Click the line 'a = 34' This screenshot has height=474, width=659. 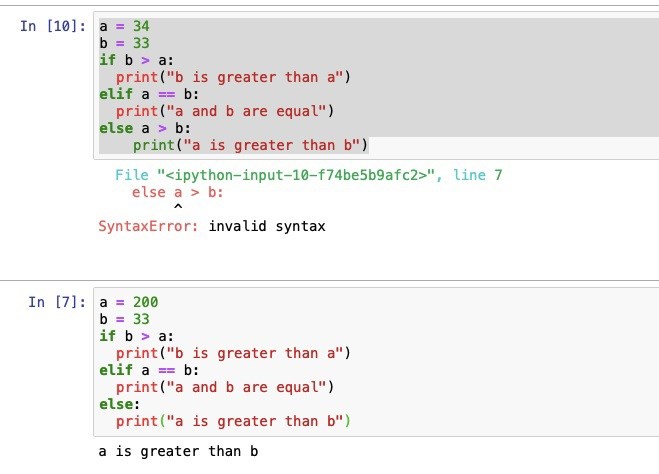pos(124,26)
